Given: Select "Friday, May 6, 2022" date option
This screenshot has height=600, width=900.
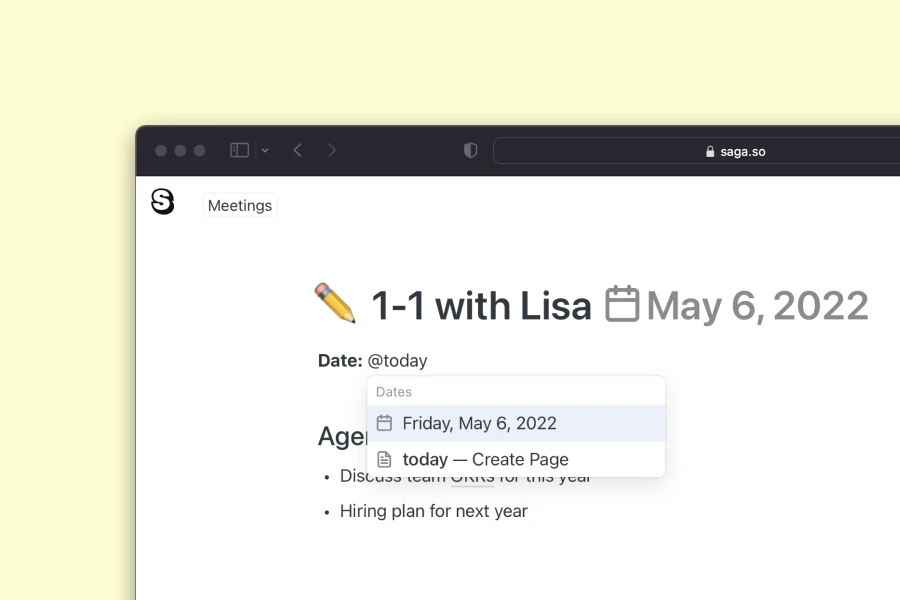Looking at the screenshot, I should pyautogui.click(x=516, y=423).
